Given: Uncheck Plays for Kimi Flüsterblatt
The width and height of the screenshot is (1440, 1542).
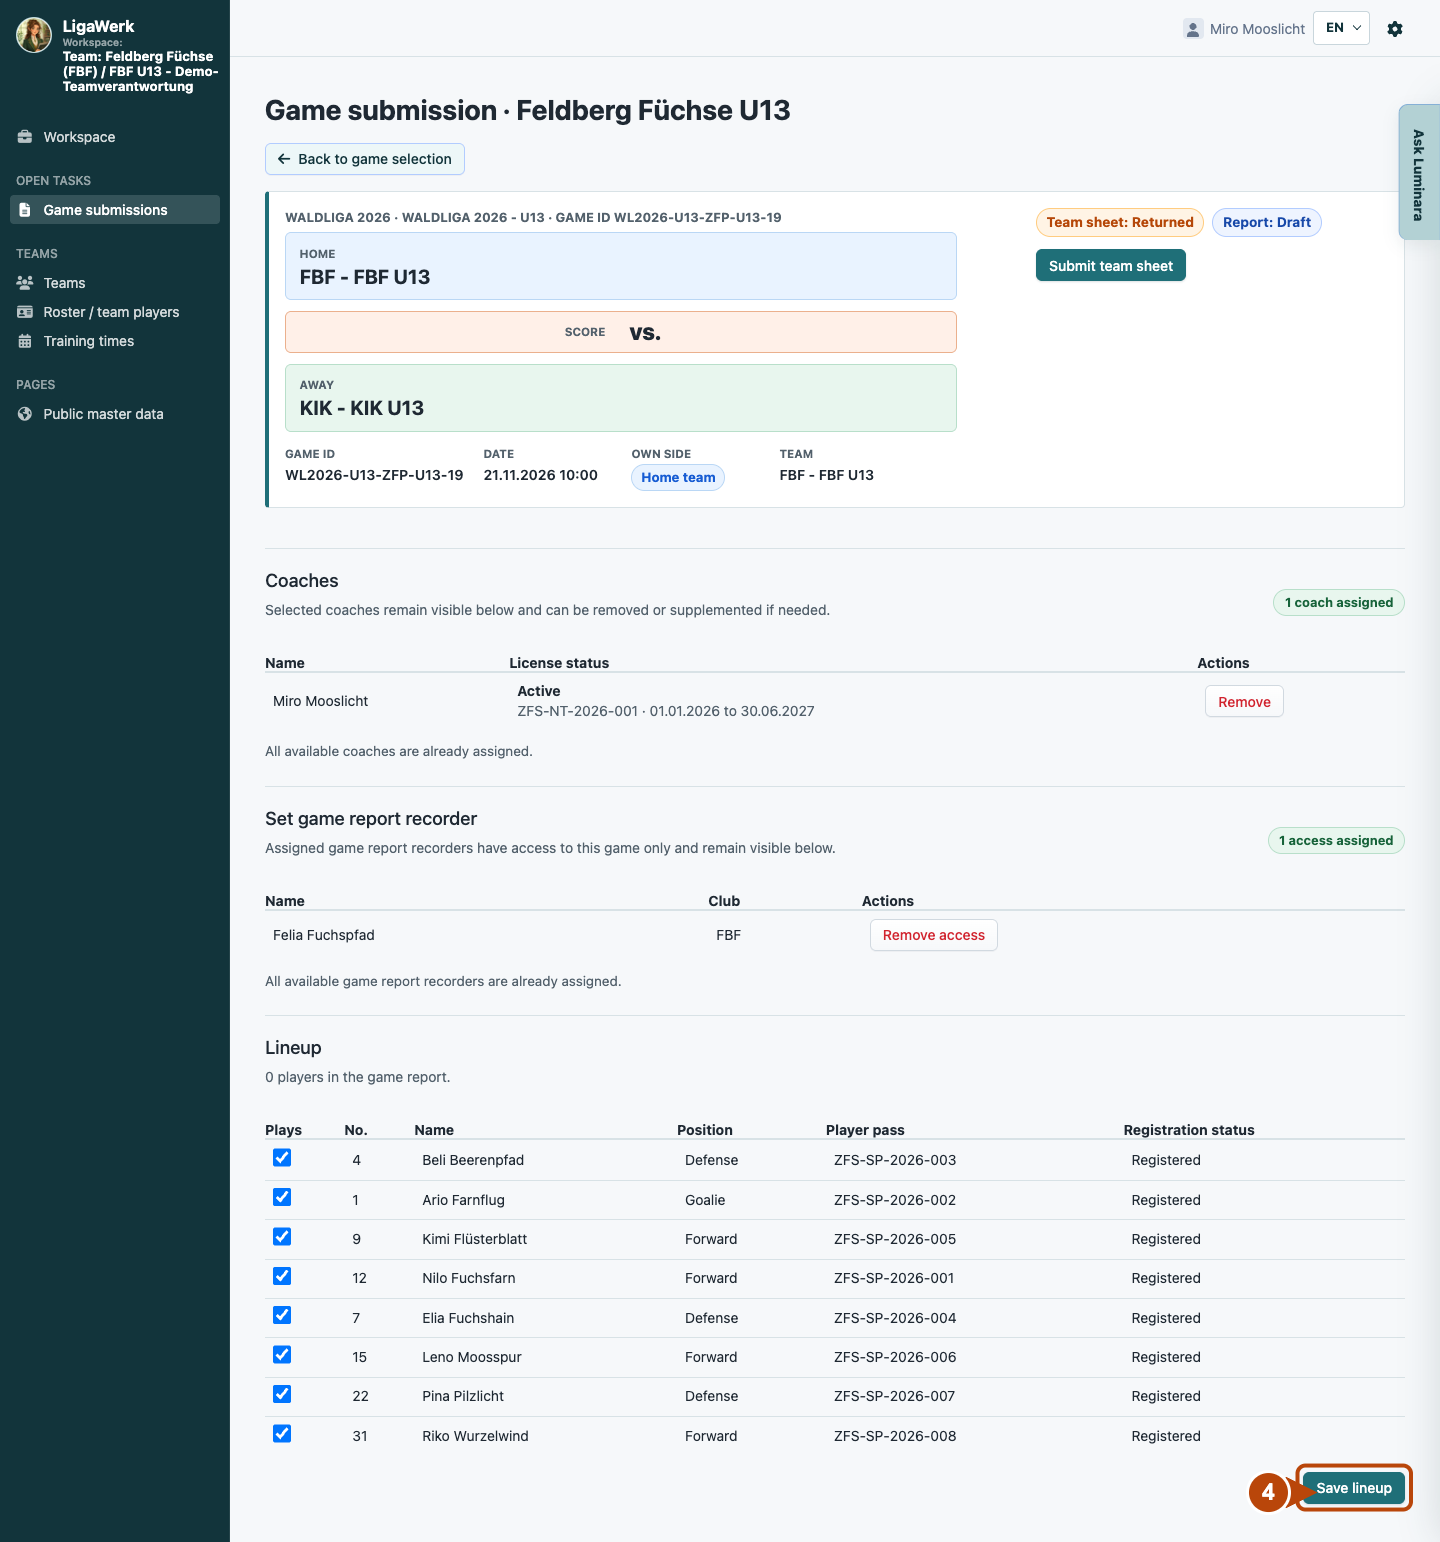Looking at the screenshot, I should point(282,1237).
